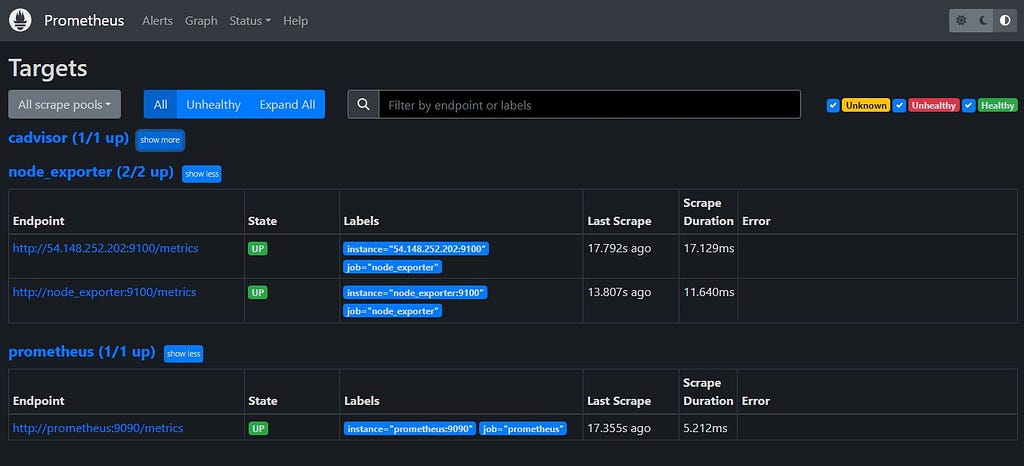Viewport: 1024px width, 466px height.
Task: Click the Expand All button
Action: point(287,104)
